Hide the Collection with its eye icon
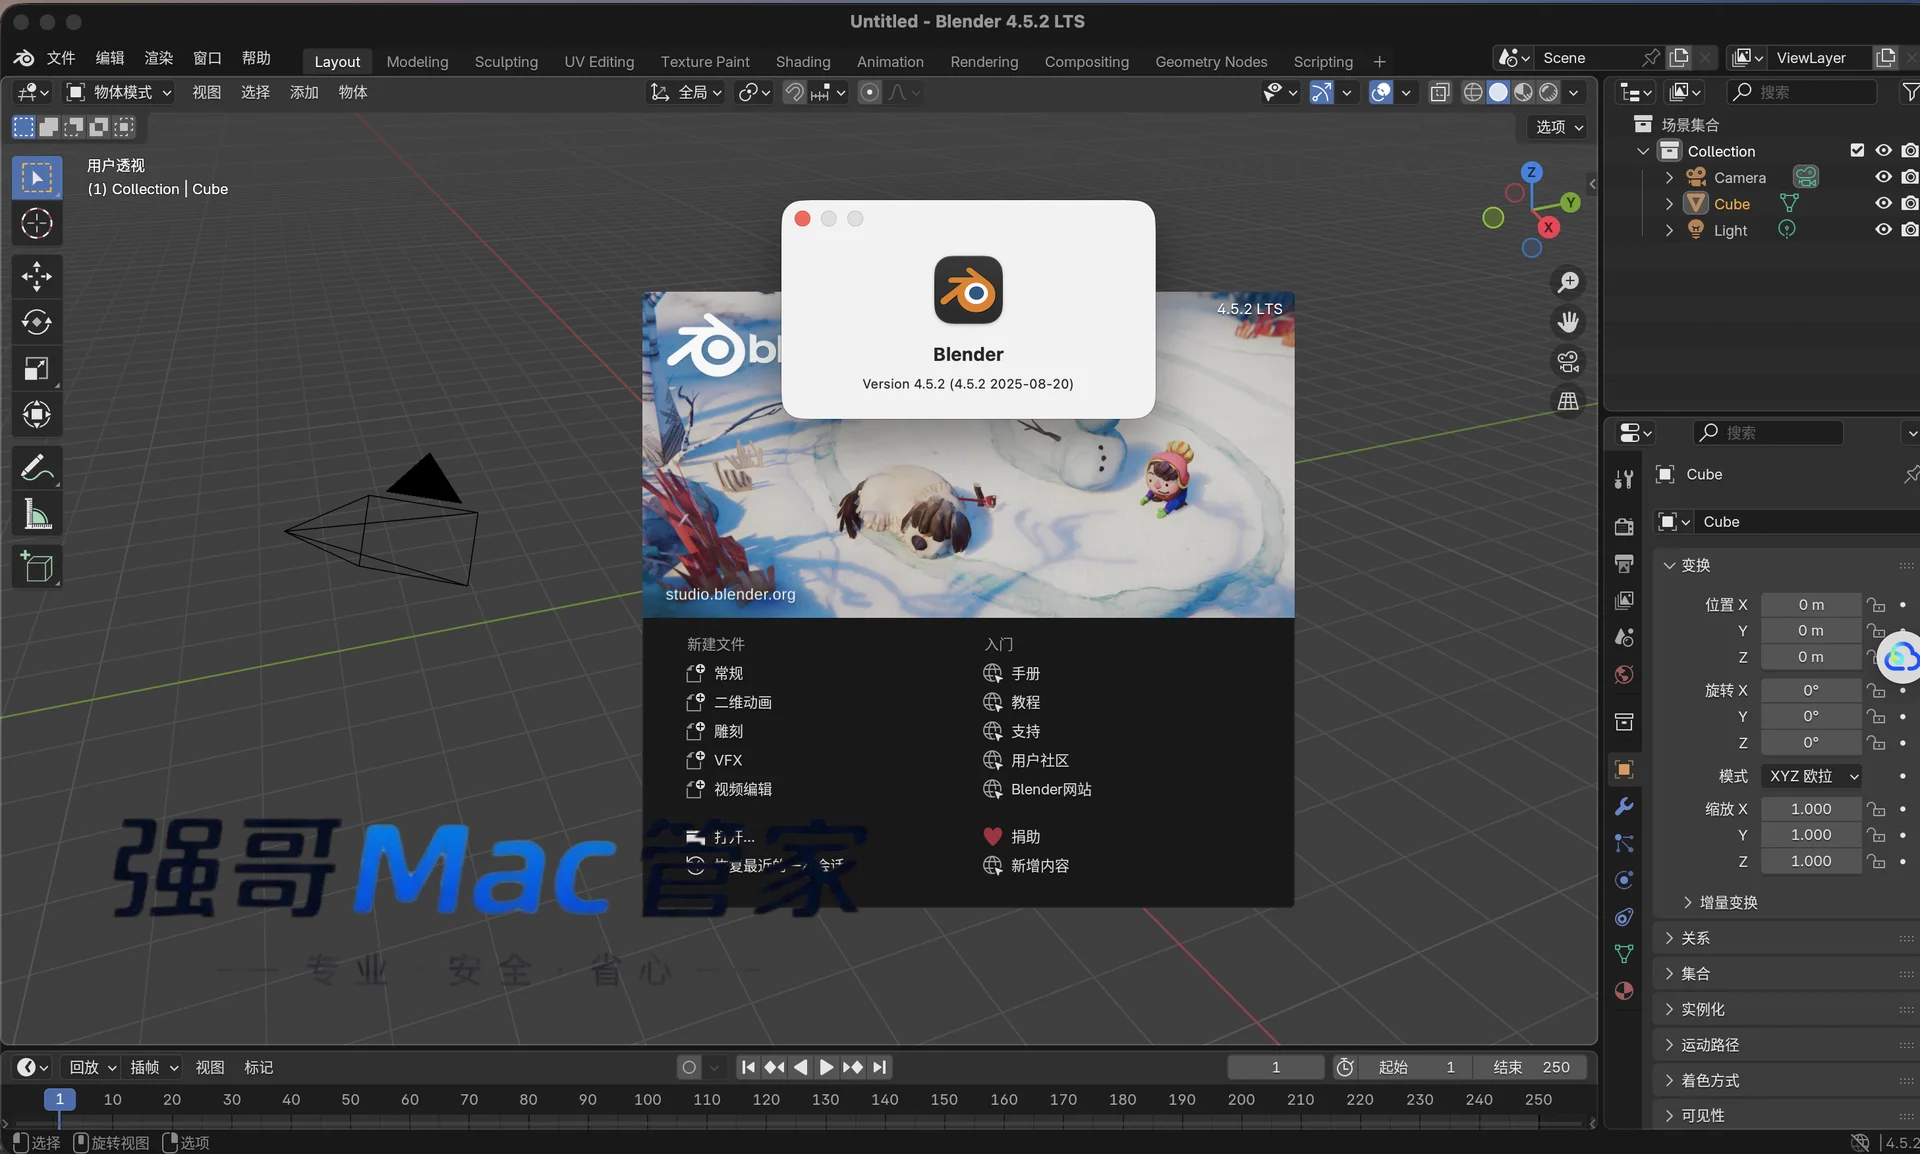The image size is (1920, 1154). click(x=1883, y=150)
